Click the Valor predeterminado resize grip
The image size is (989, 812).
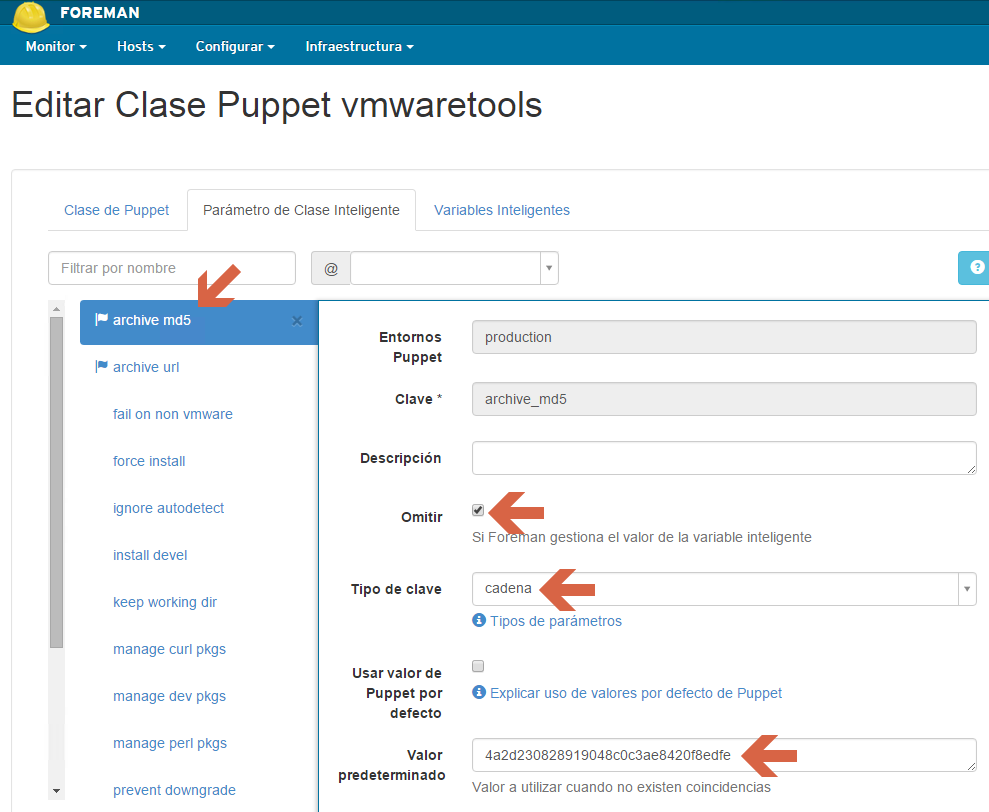(971, 766)
